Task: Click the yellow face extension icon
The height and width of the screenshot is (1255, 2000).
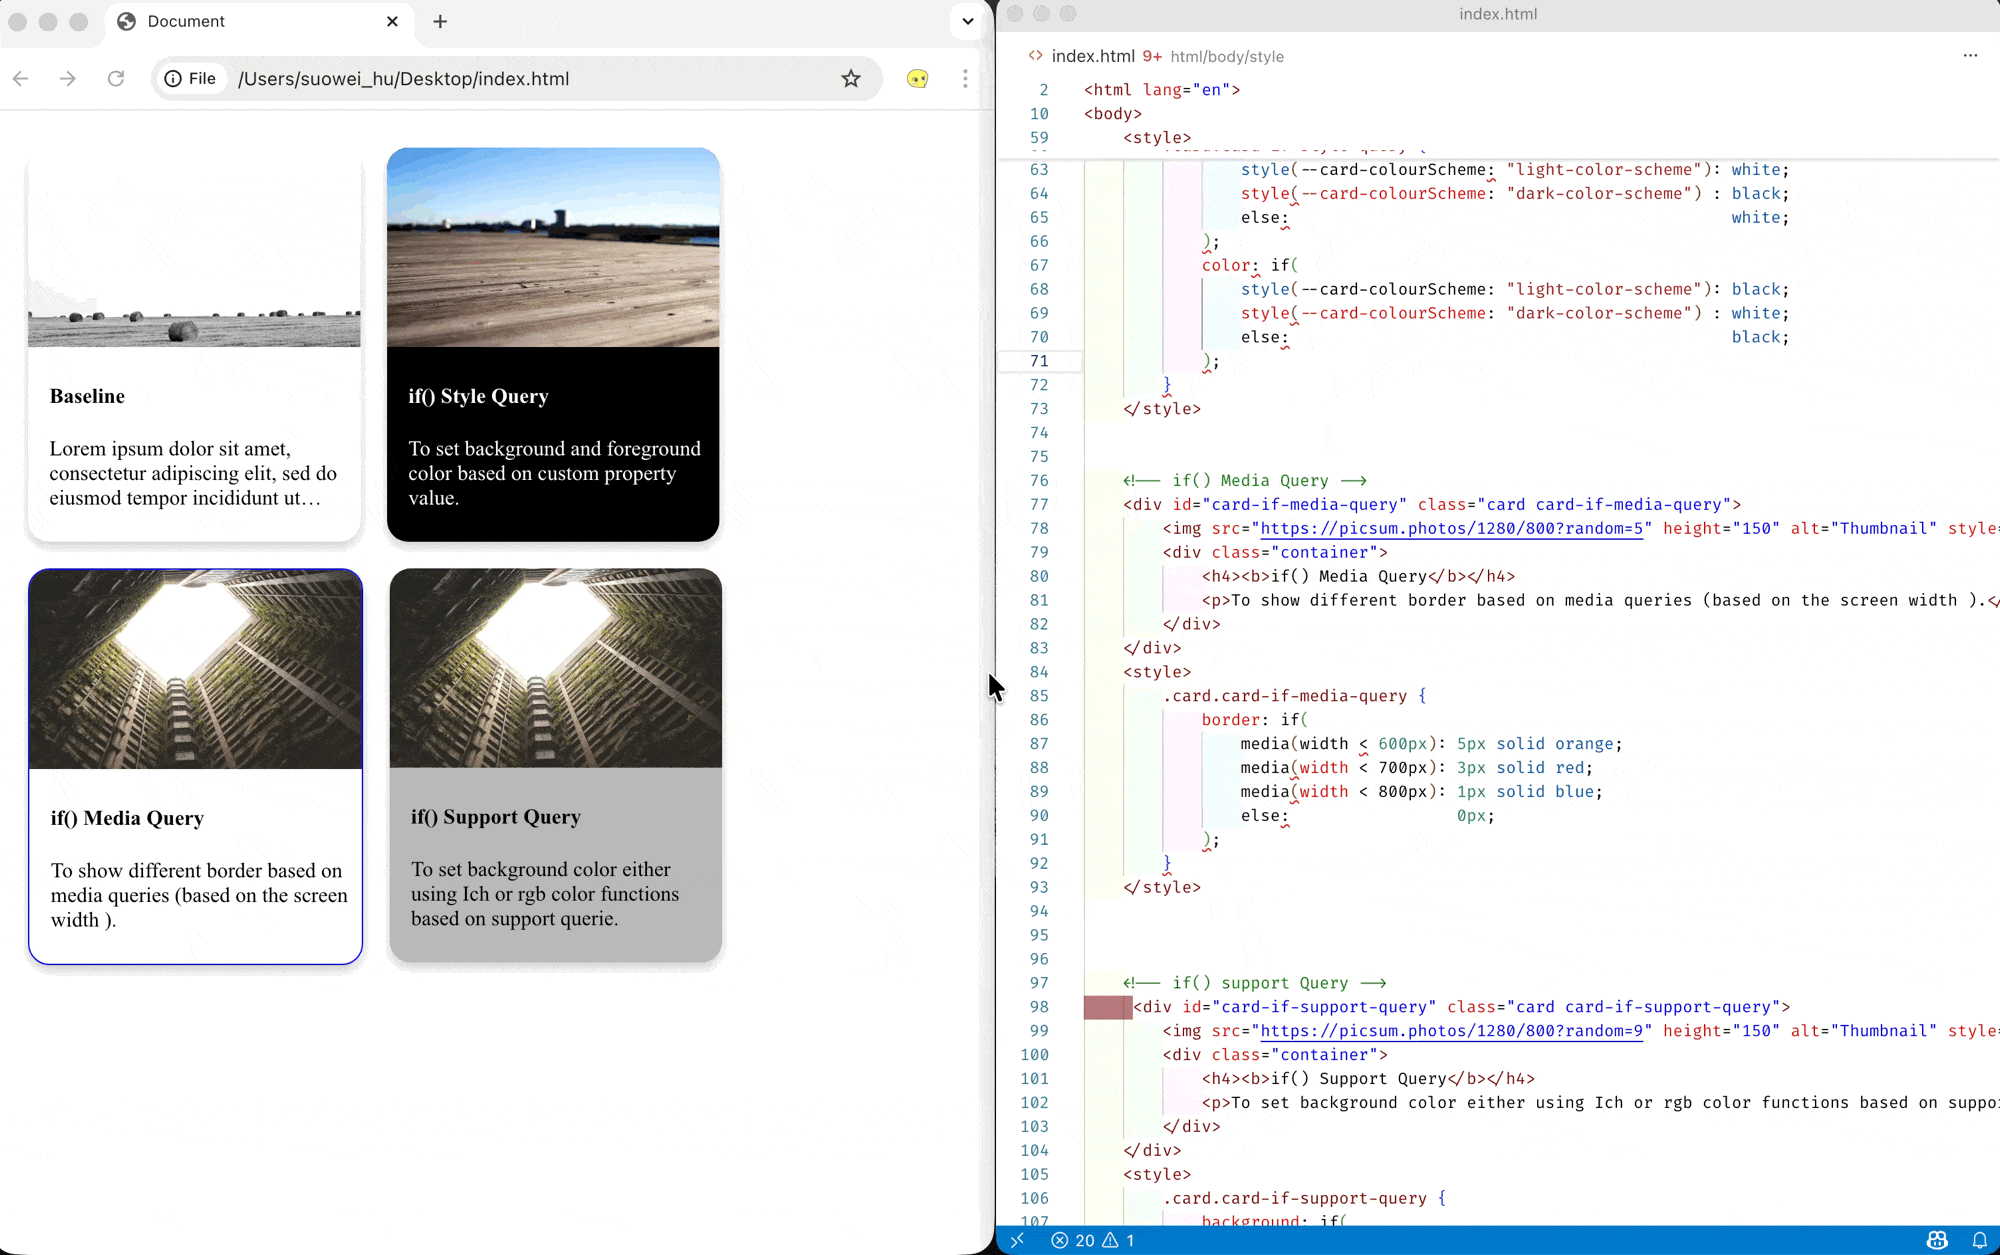Action: click(917, 78)
